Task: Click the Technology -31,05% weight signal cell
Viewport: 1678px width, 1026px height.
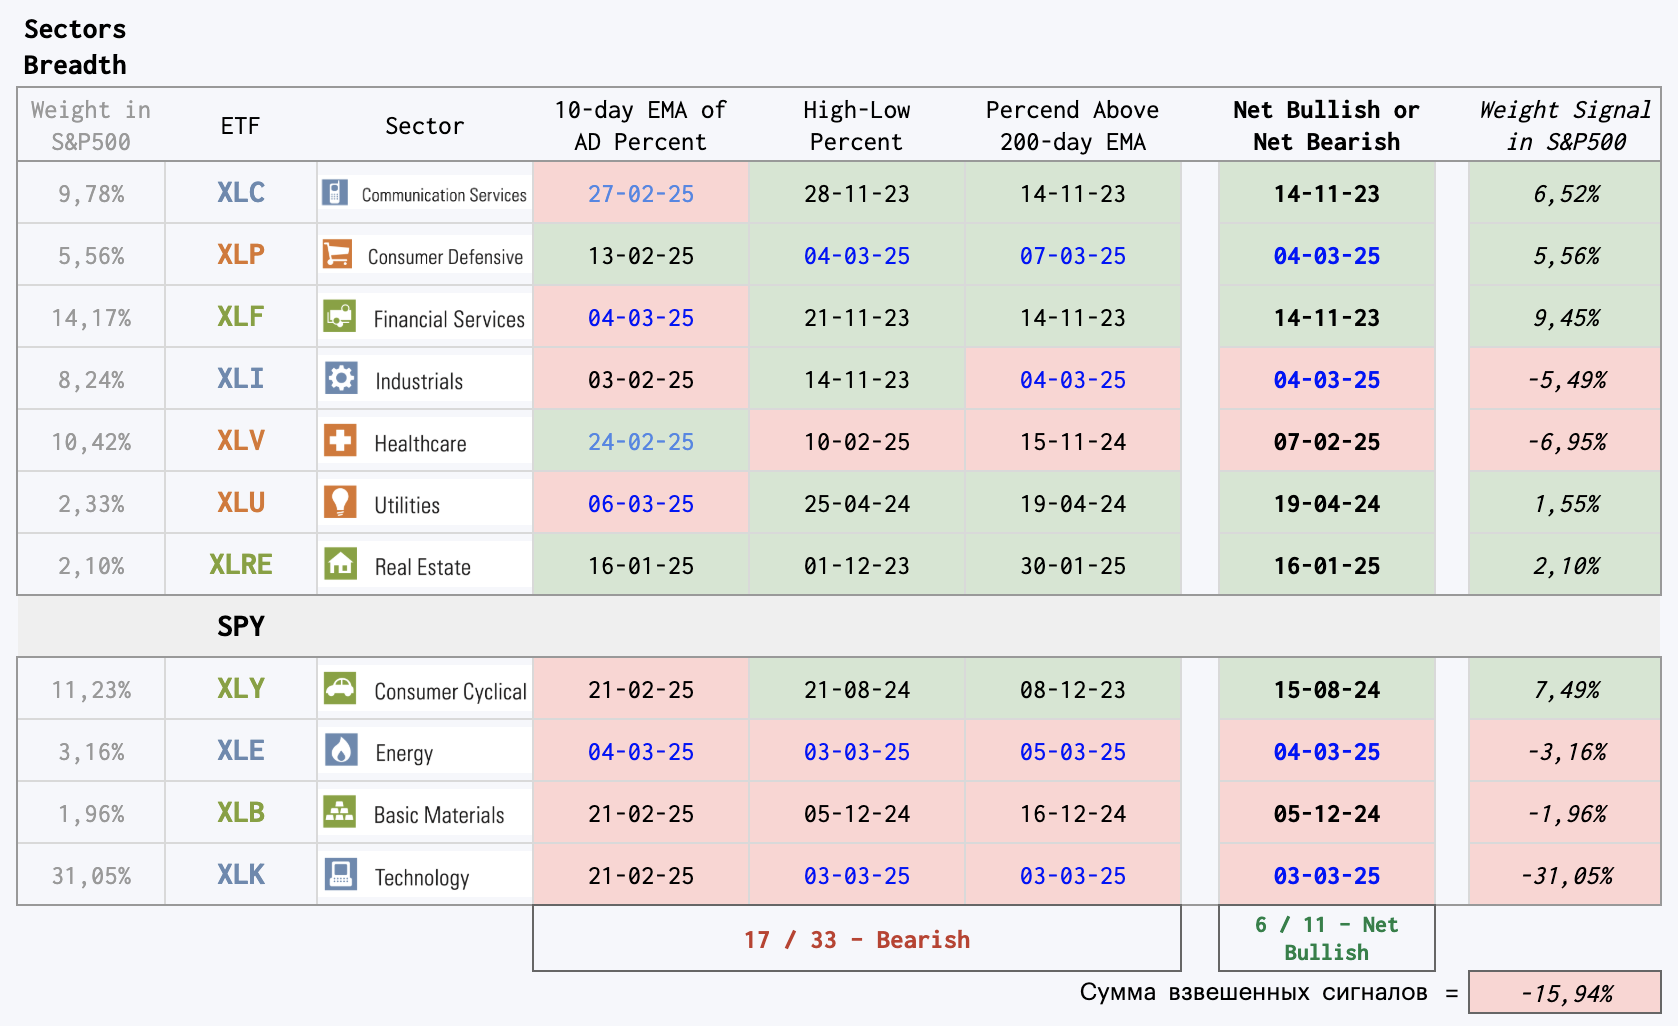Action: pos(1565,875)
